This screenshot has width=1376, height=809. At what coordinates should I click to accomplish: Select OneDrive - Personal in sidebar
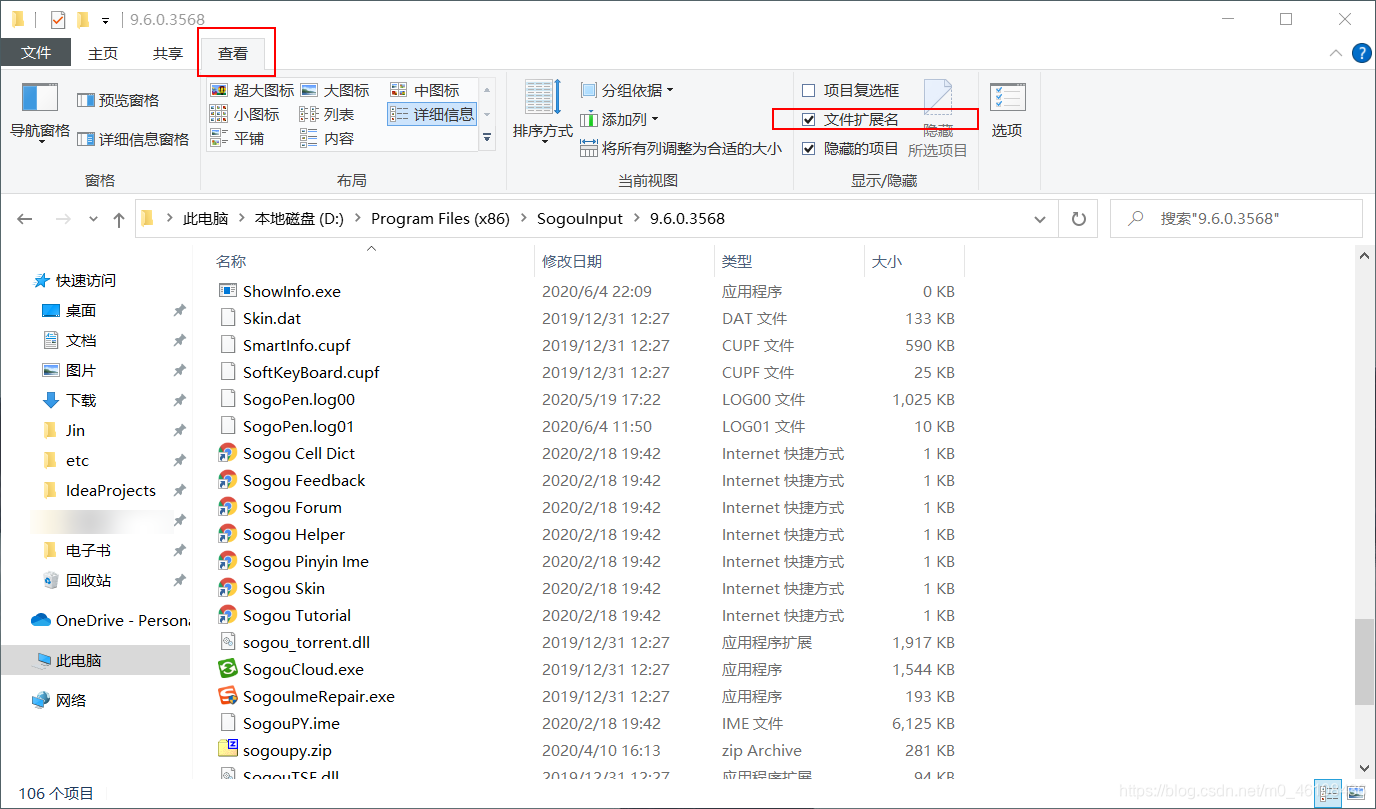point(110,620)
